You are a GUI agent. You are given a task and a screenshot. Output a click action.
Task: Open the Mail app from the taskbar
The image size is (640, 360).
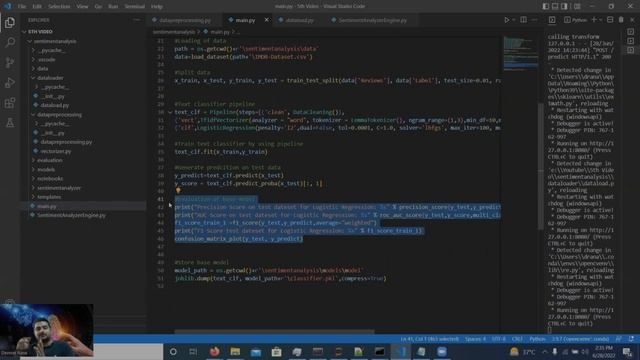click(256, 351)
